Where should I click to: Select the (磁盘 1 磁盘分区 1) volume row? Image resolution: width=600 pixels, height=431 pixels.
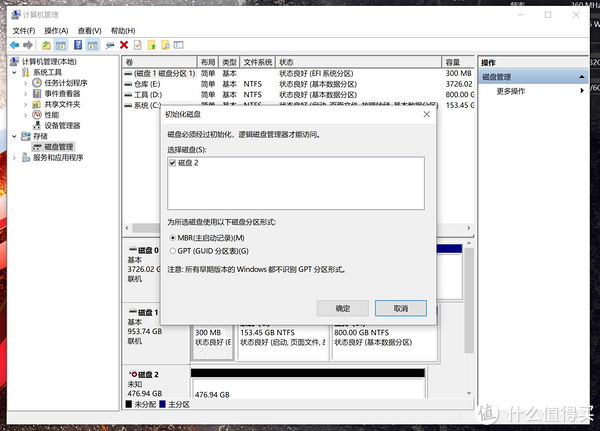298,73
